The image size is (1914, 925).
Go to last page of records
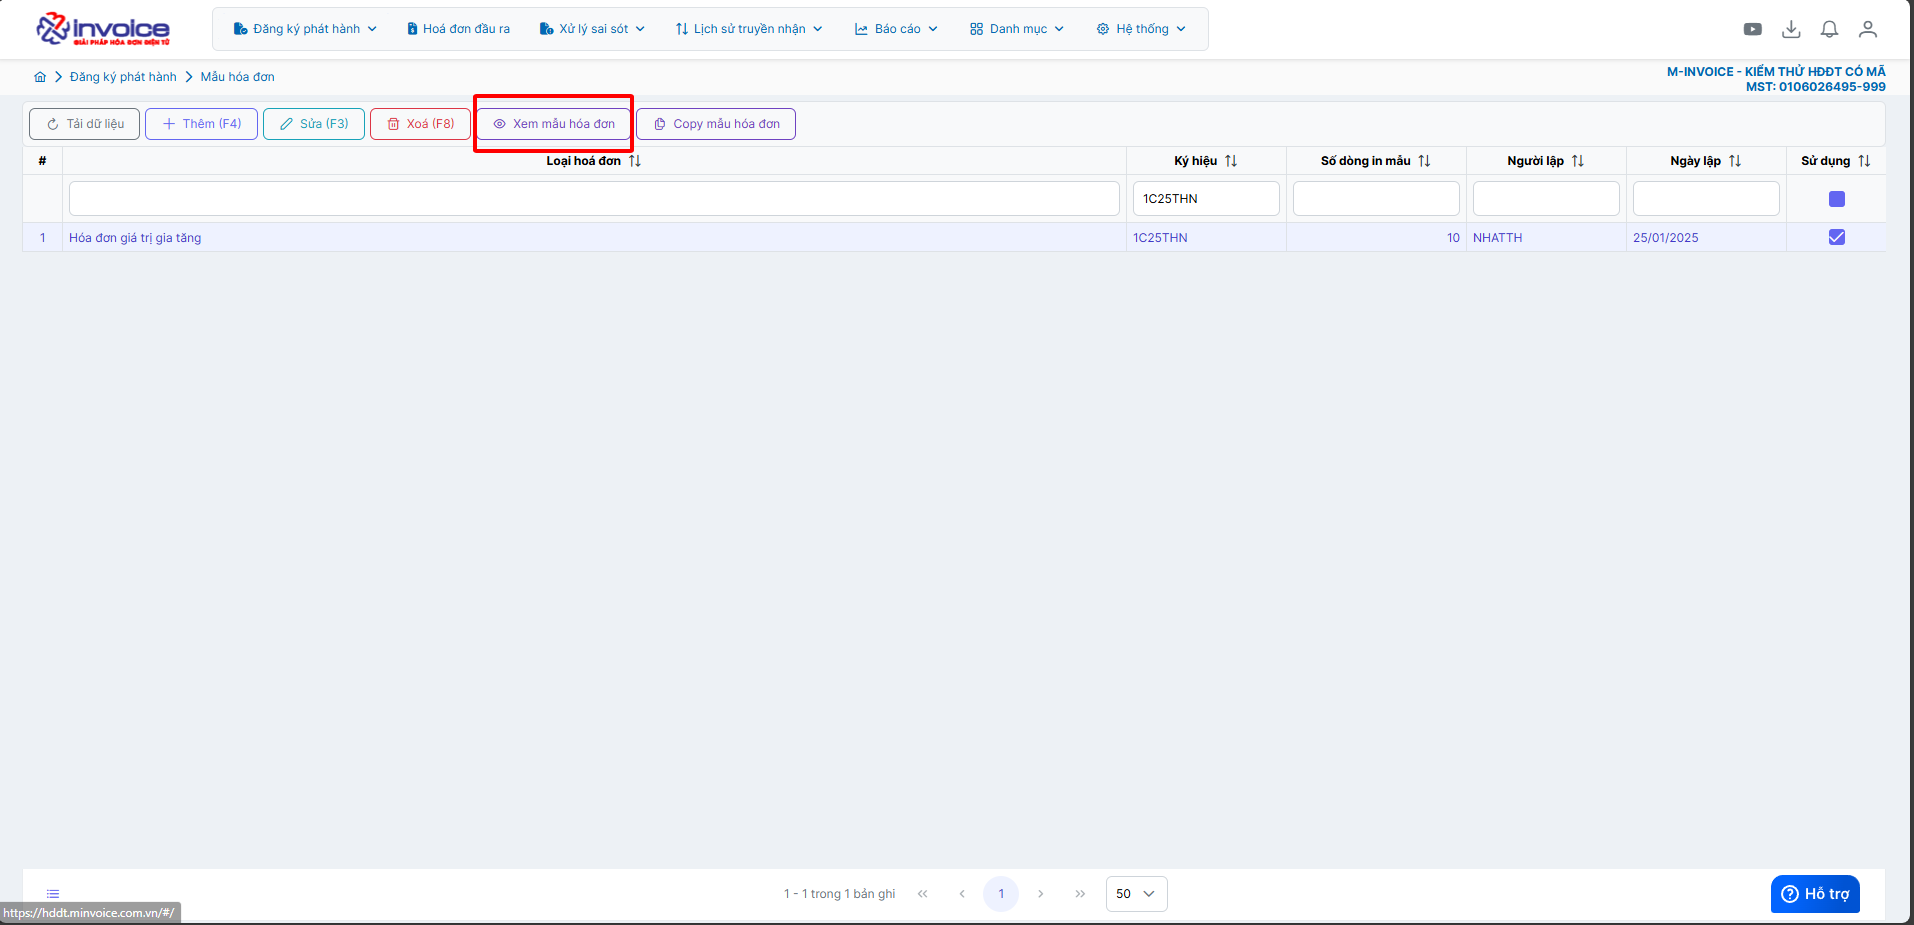[1080, 894]
